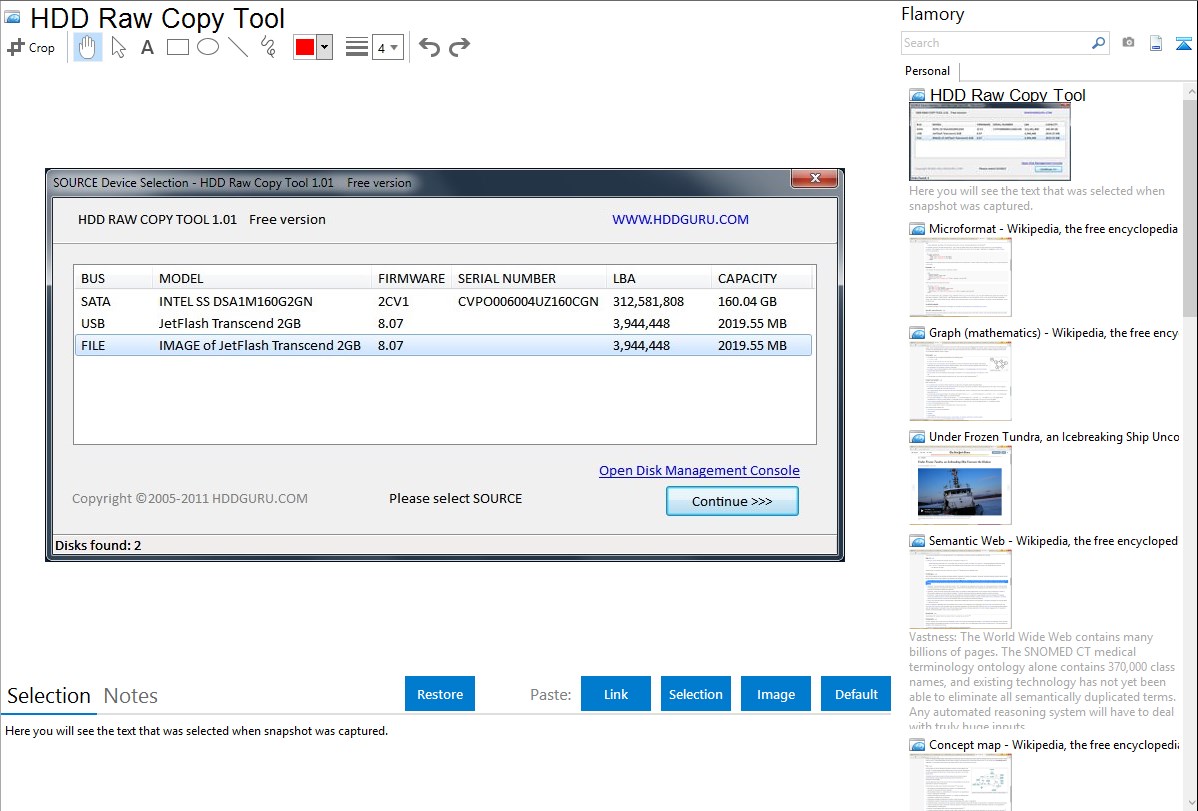The image size is (1198, 811).
Task: Open the Graph (mathematics) snapshot thumbnail
Action: 960,381
